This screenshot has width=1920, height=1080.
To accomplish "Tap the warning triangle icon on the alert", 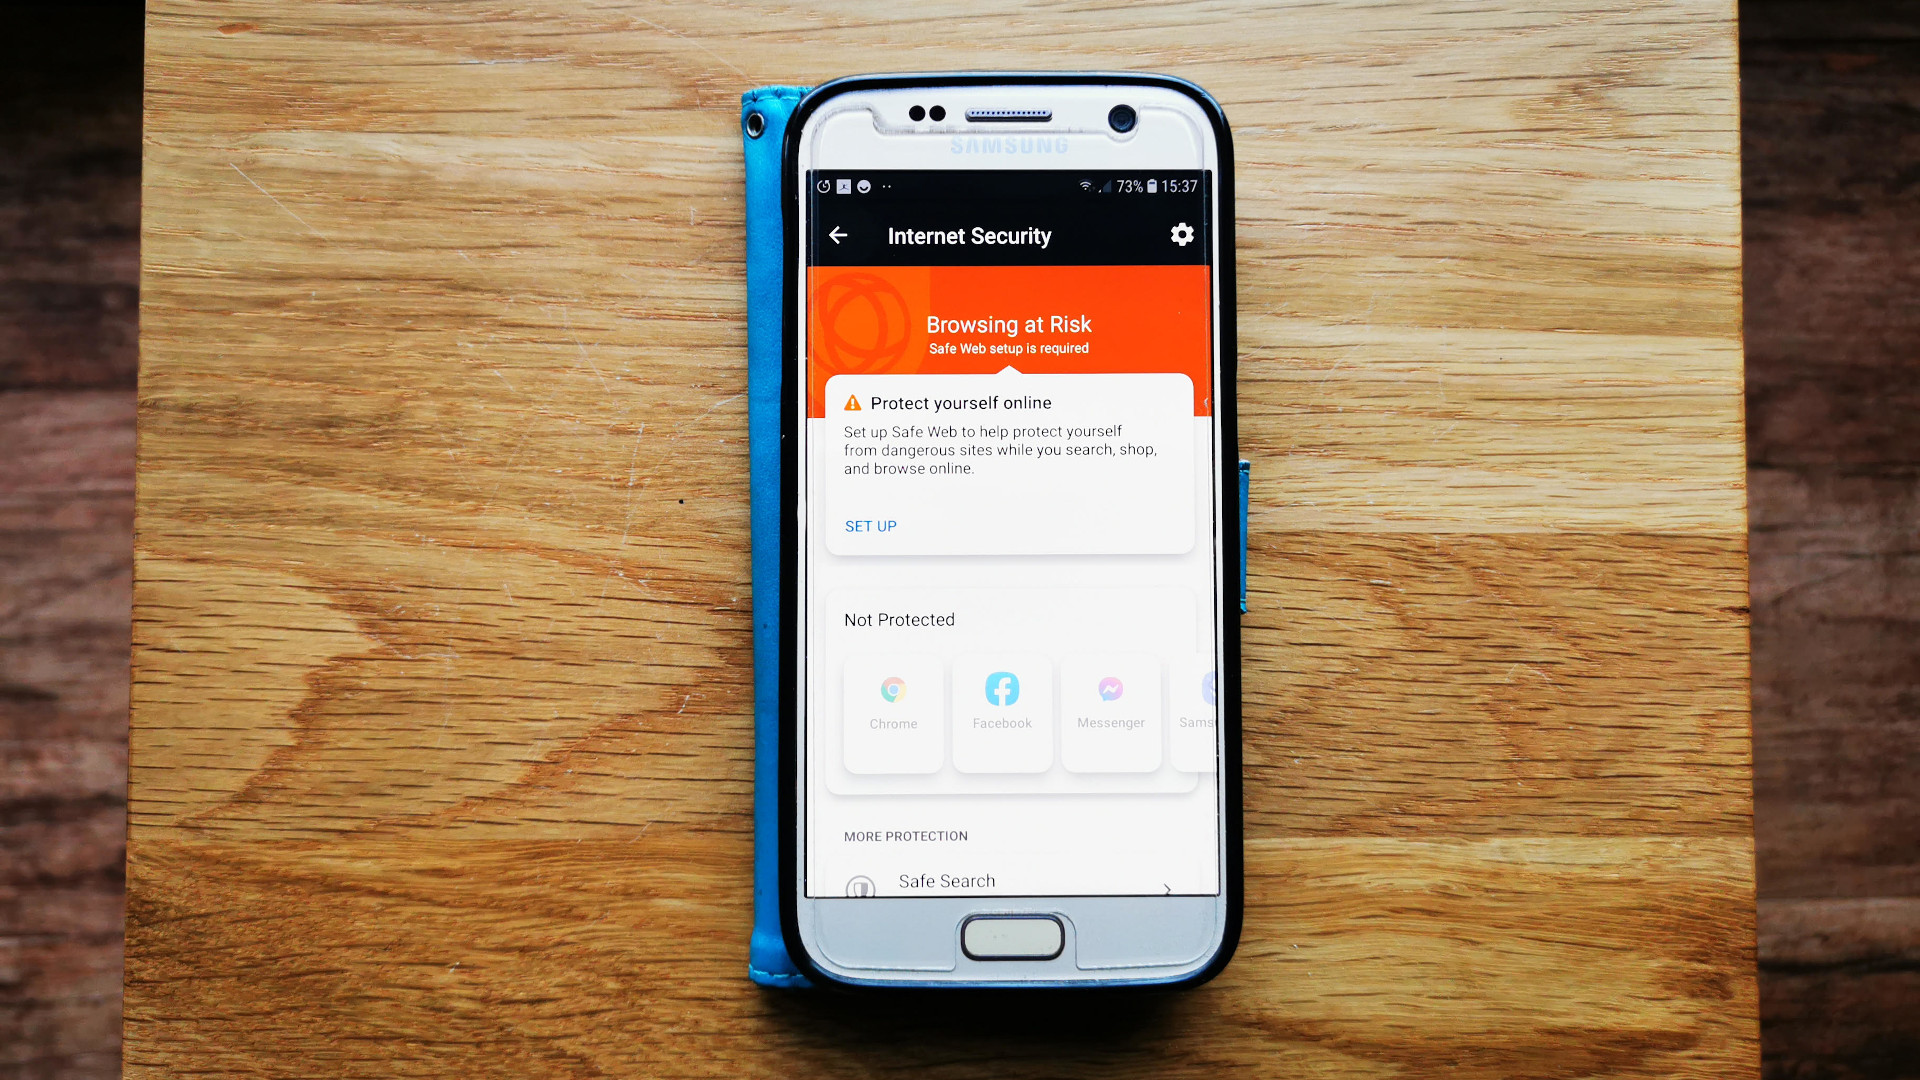I will point(853,401).
